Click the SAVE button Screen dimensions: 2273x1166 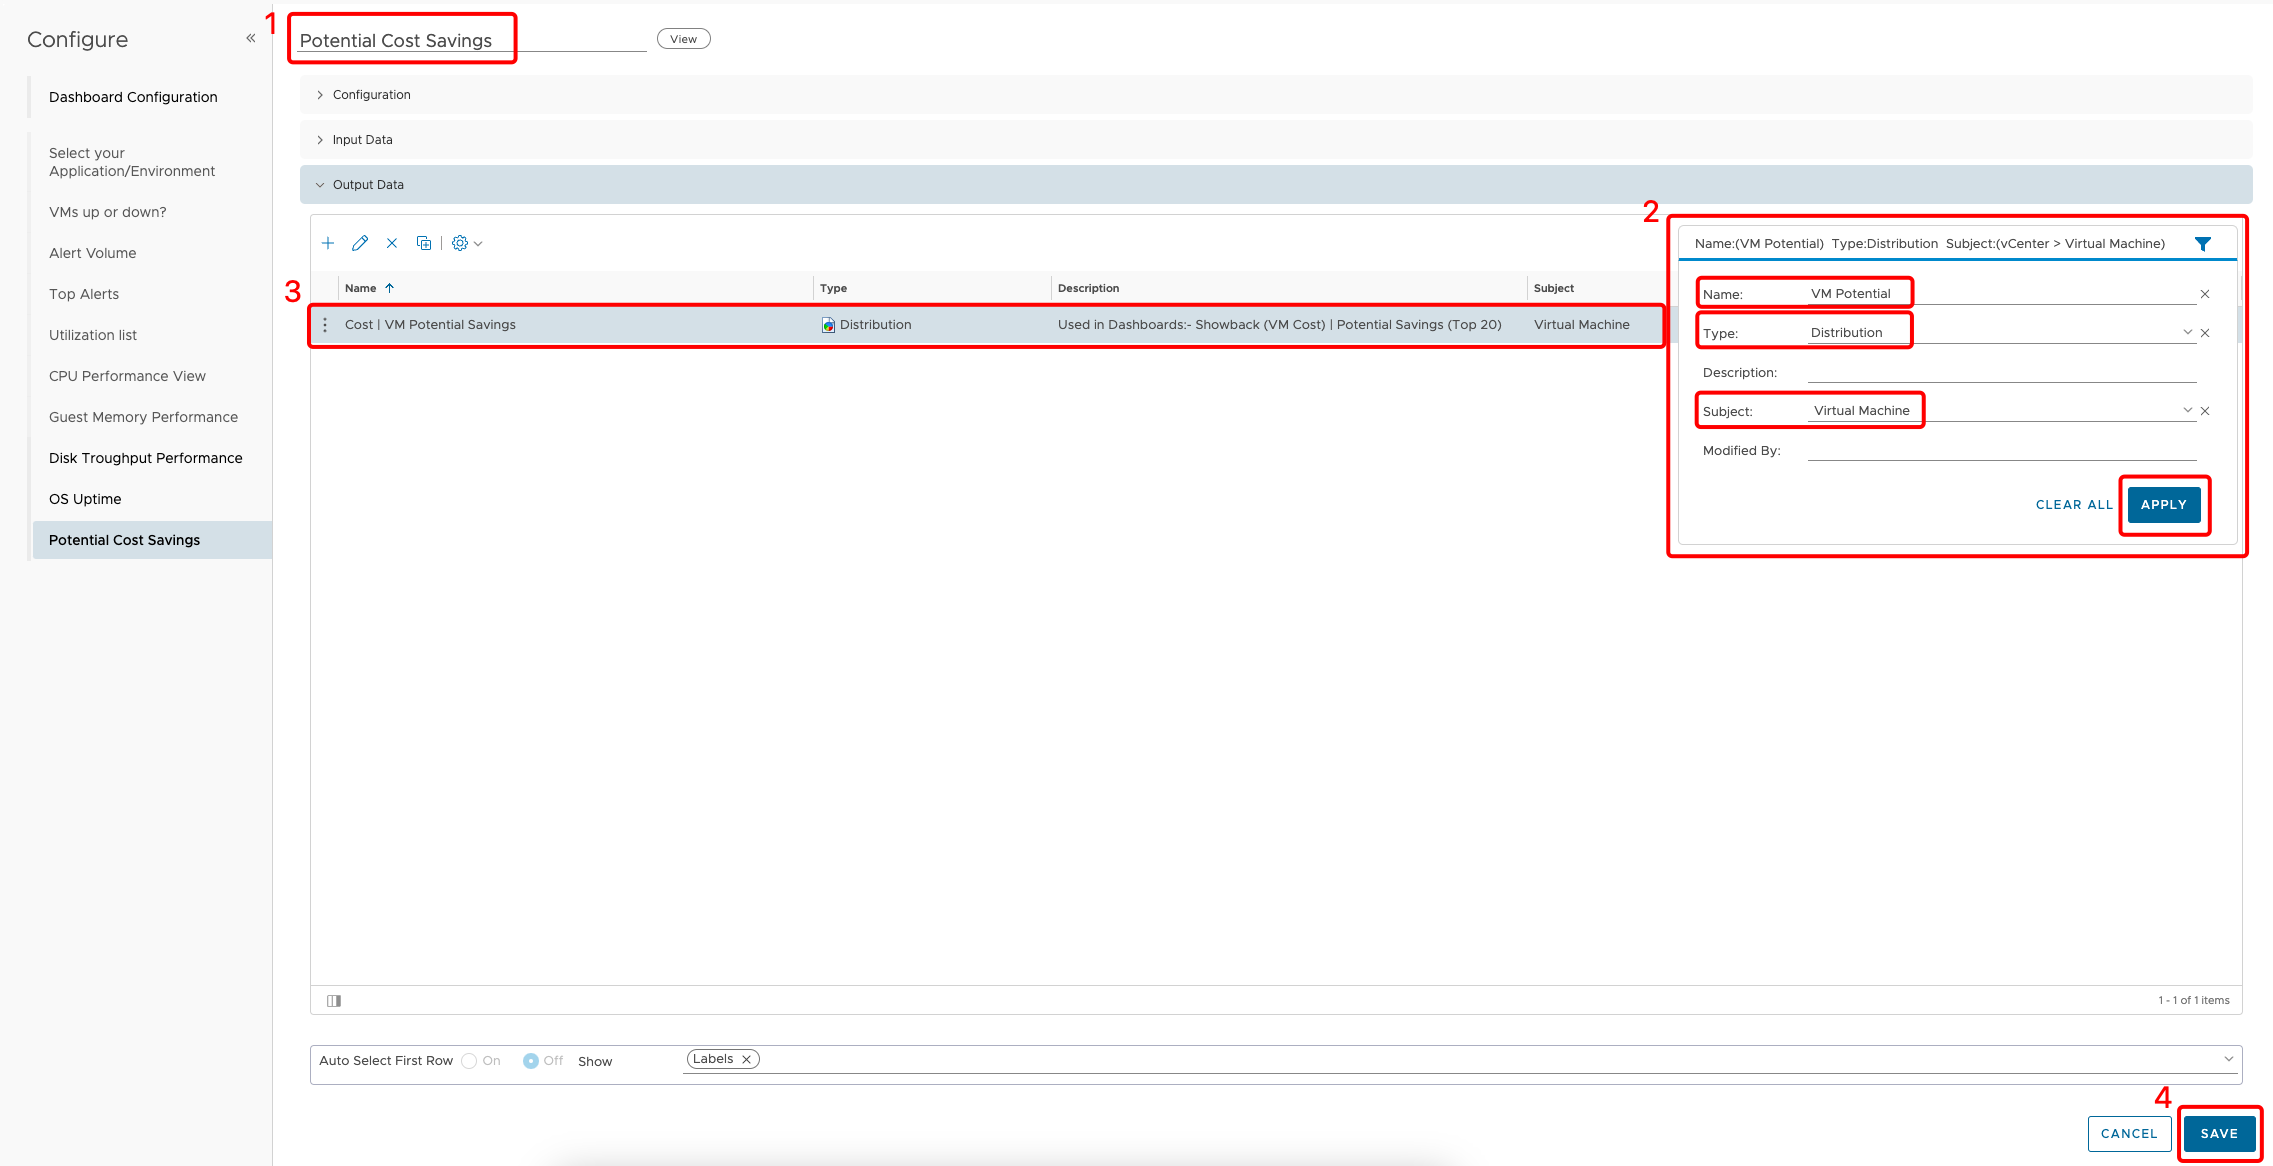coord(2219,1133)
